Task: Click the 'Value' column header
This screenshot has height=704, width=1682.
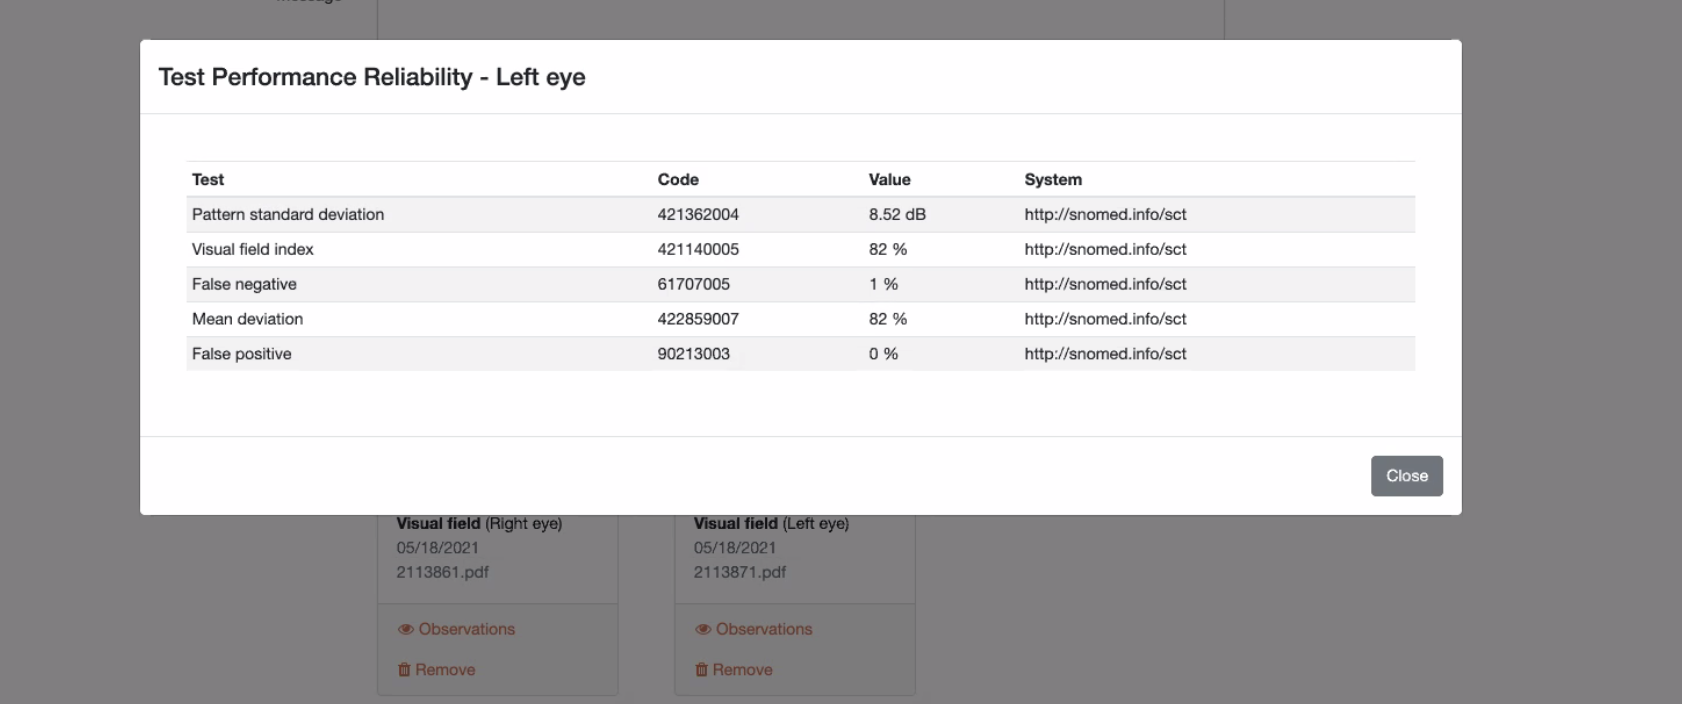Action: pos(889,179)
